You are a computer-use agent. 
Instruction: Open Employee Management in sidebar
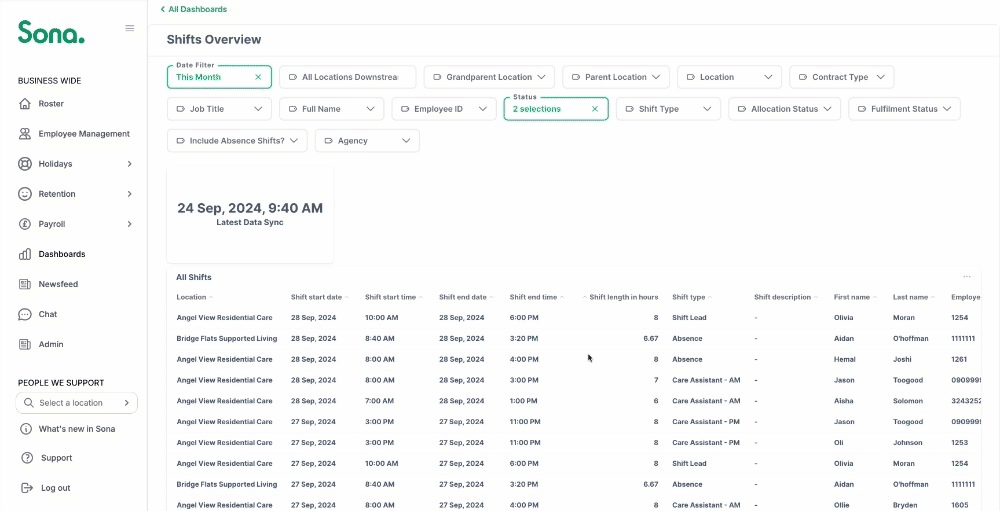[84, 134]
